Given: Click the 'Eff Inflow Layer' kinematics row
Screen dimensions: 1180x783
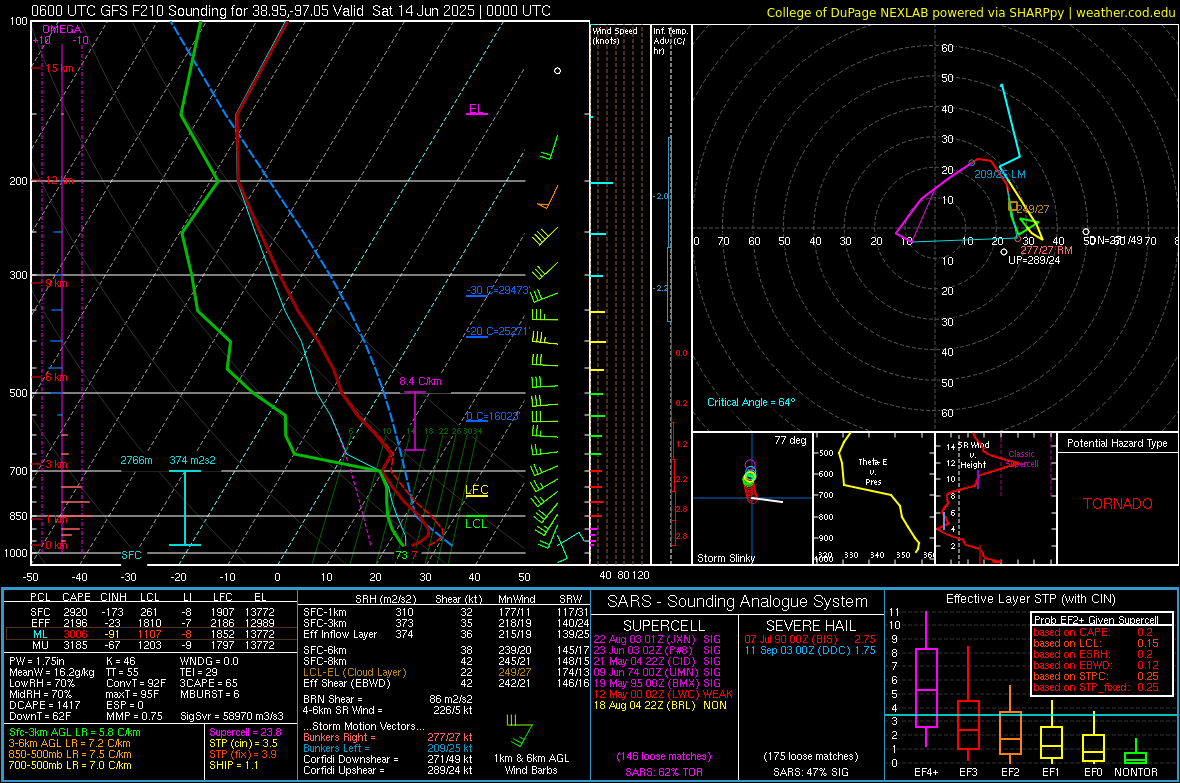Looking at the screenshot, I should pyautogui.click(x=446, y=634).
